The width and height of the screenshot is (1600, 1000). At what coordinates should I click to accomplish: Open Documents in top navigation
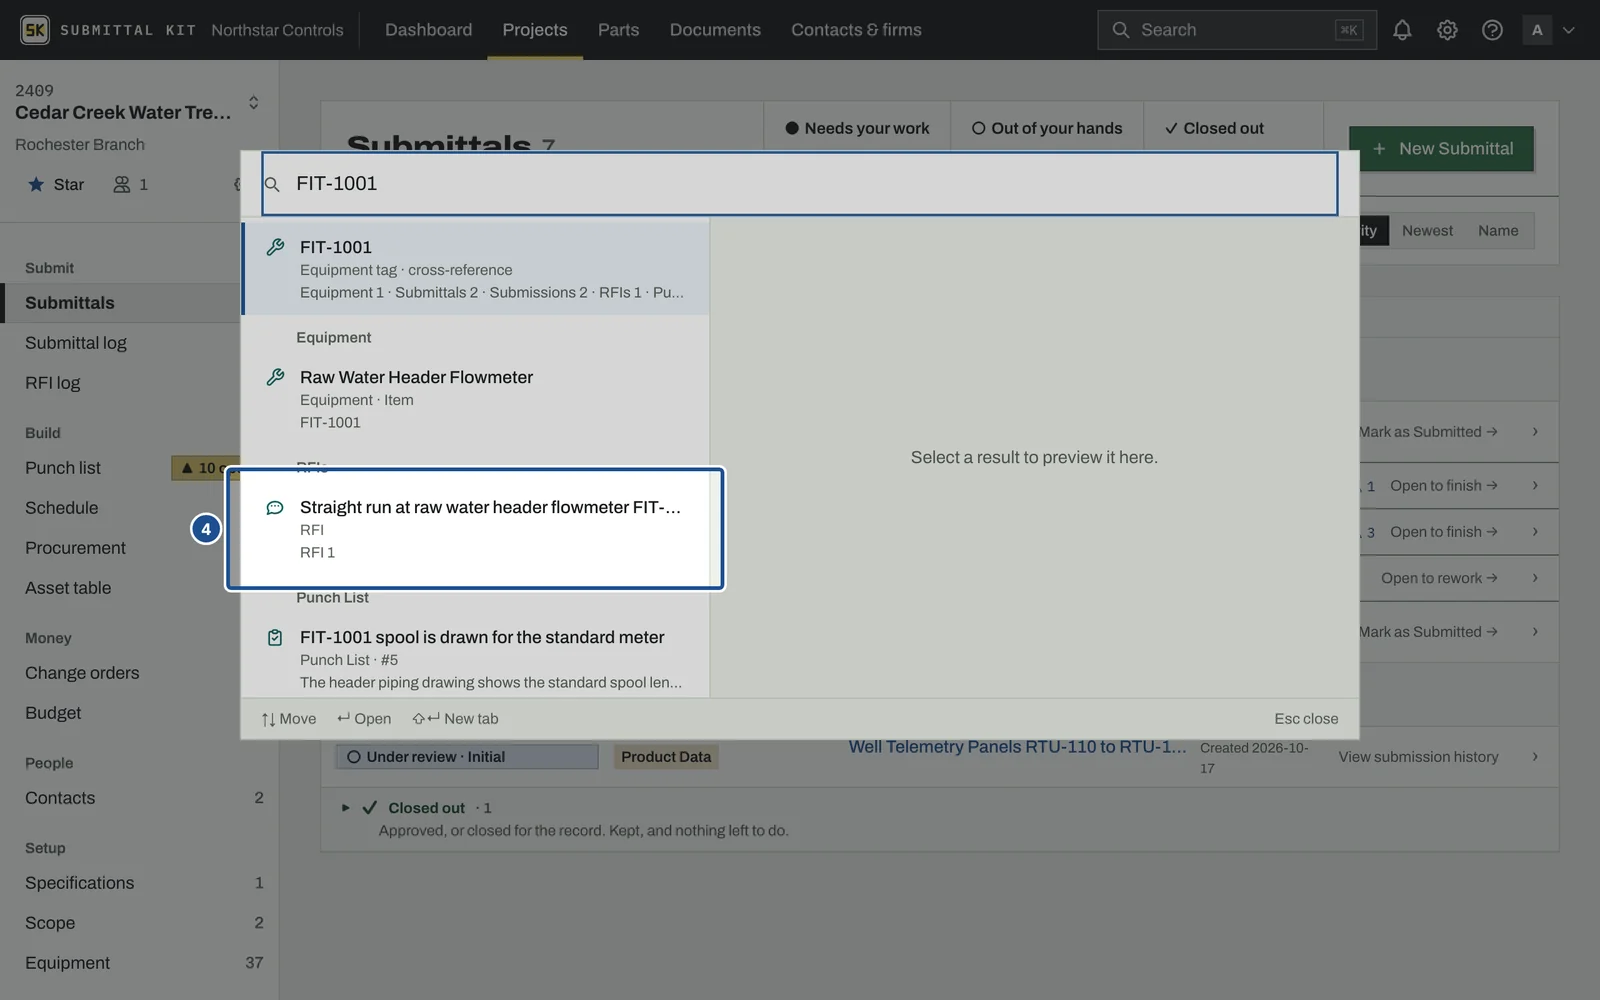715,30
